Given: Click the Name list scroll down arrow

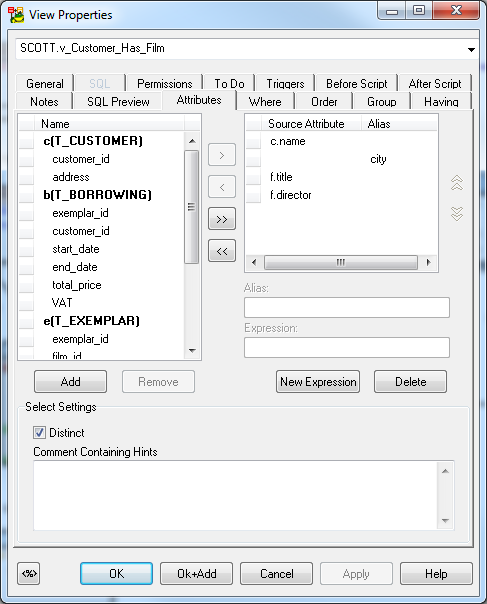Looking at the screenshot, I should [x=192, y=351].
